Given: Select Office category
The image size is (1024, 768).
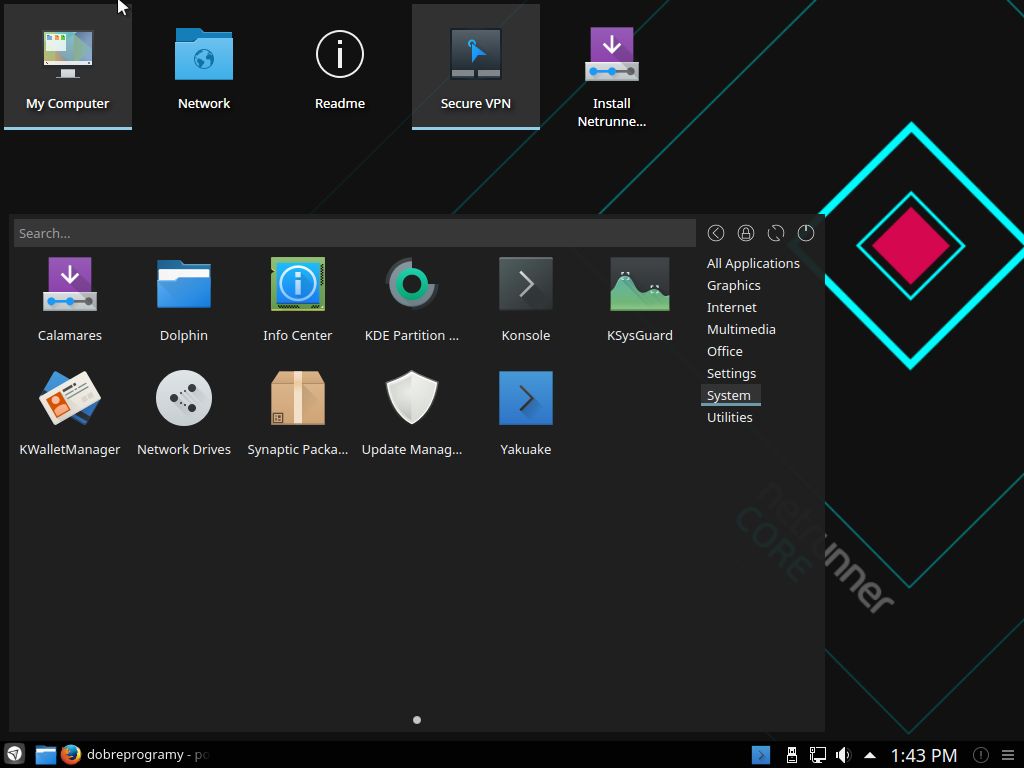Looking at the screenshot, I should pos(725,351).
